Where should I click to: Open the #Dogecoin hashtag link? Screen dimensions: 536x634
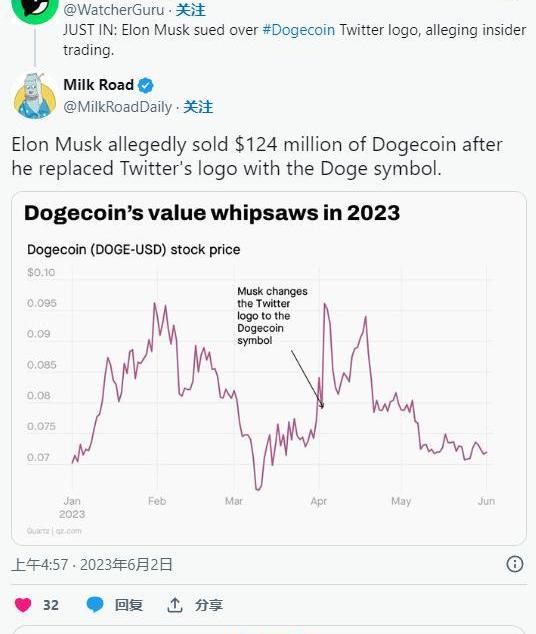299,30
